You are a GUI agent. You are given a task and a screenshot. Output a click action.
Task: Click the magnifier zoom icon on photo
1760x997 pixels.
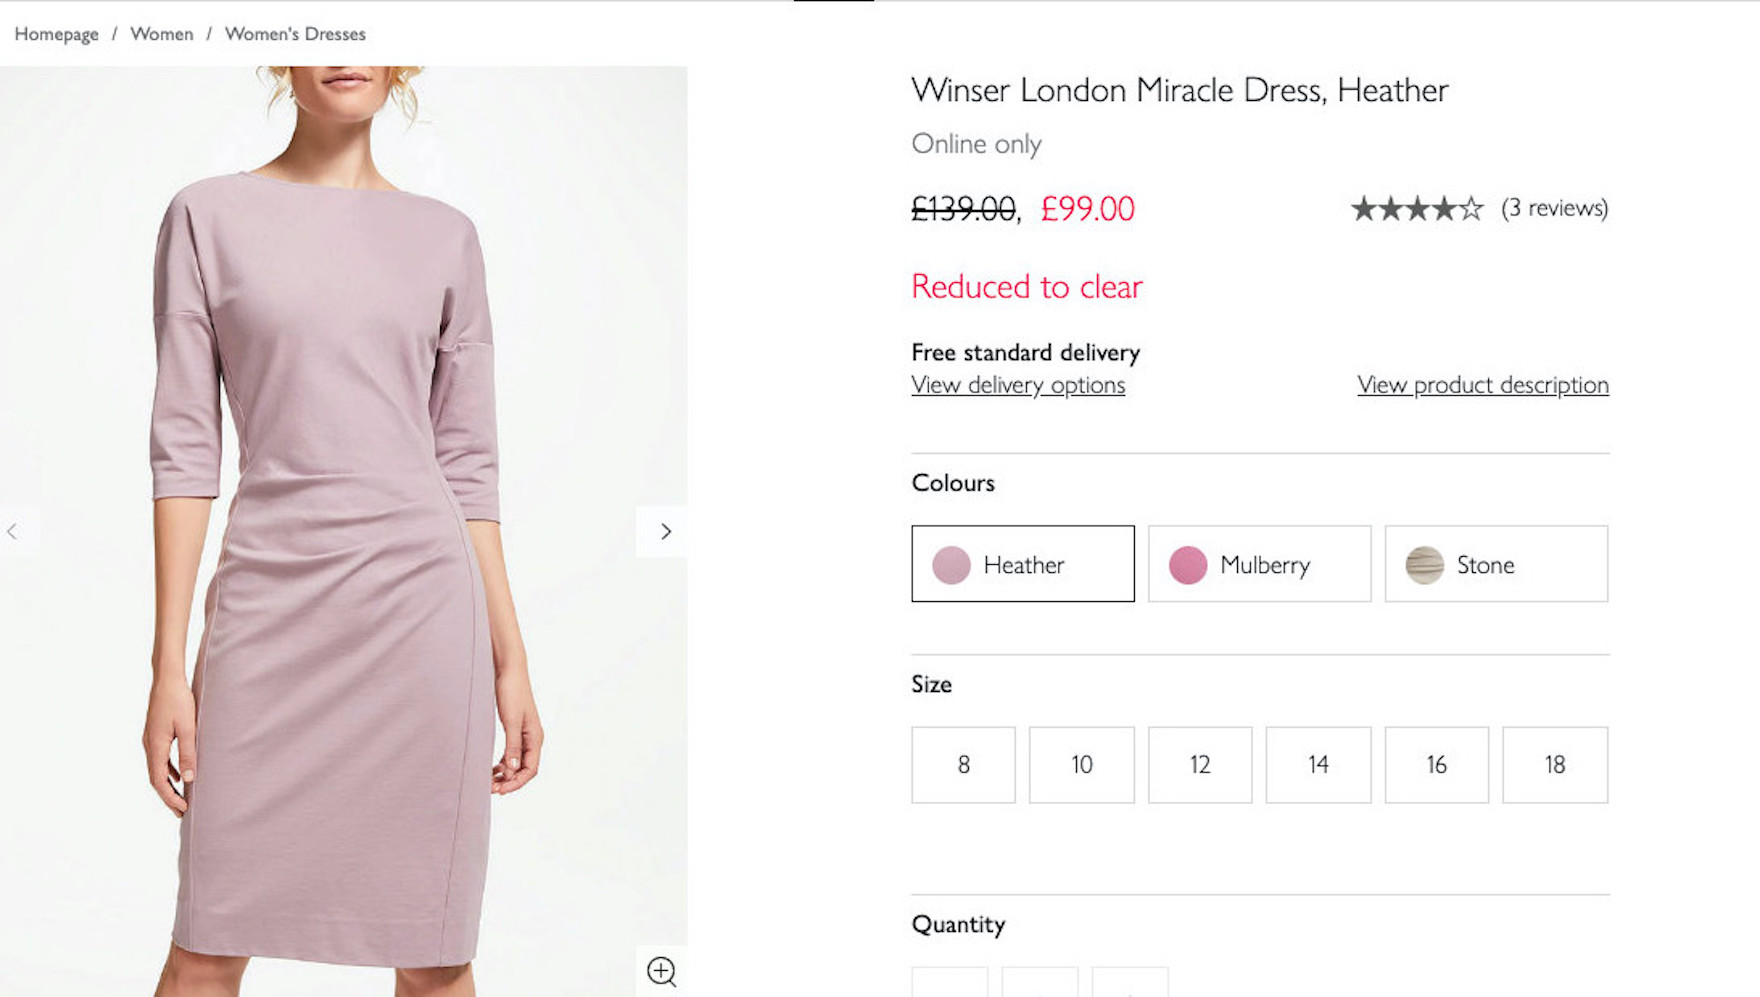(661, 970)
